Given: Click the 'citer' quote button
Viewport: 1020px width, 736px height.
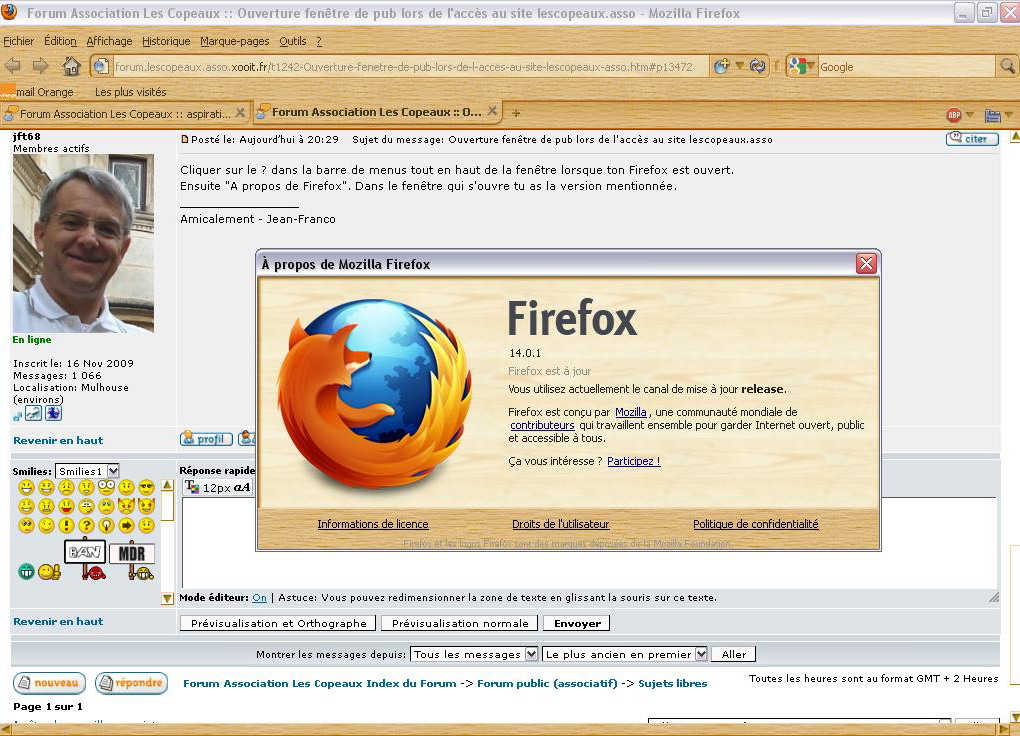Looking at the screenshot, I should pyautogui.click(x=972, y=139).
